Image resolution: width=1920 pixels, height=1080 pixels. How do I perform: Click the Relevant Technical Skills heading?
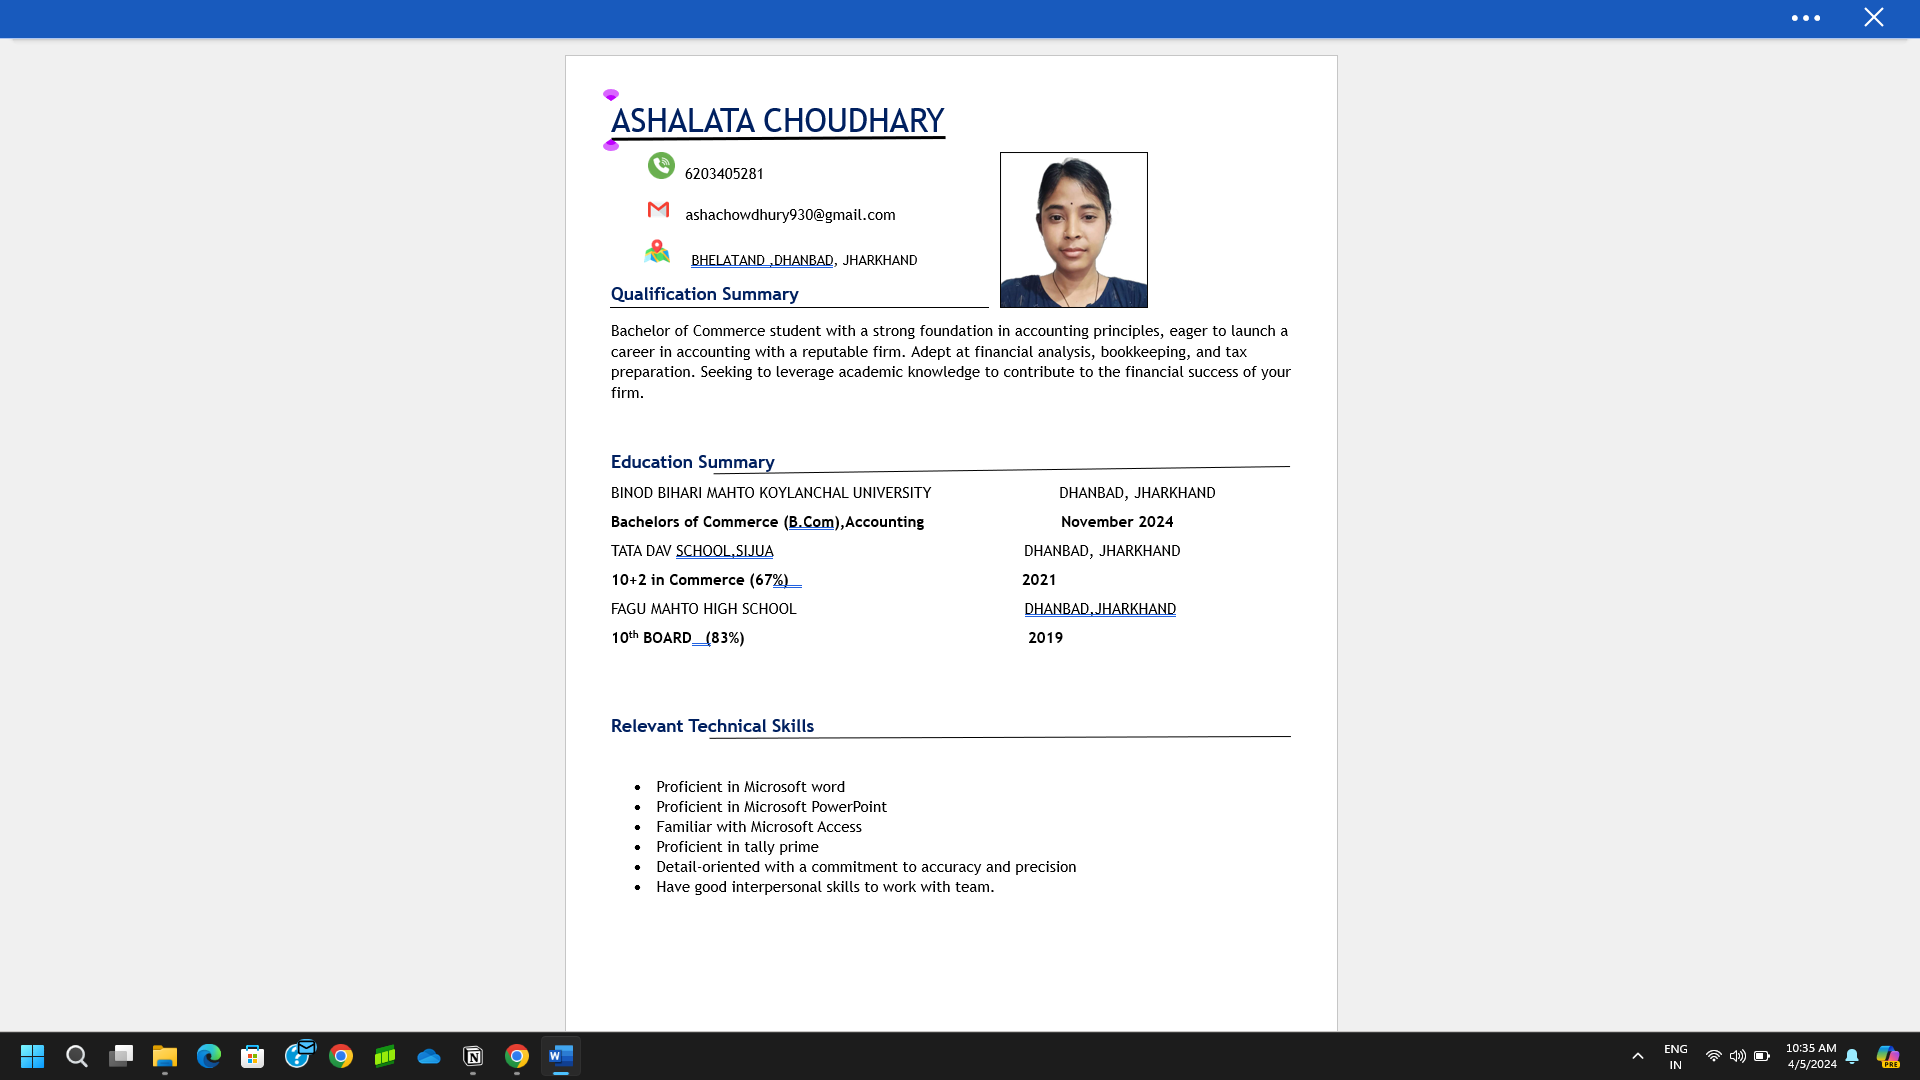(x=712, y=726)
